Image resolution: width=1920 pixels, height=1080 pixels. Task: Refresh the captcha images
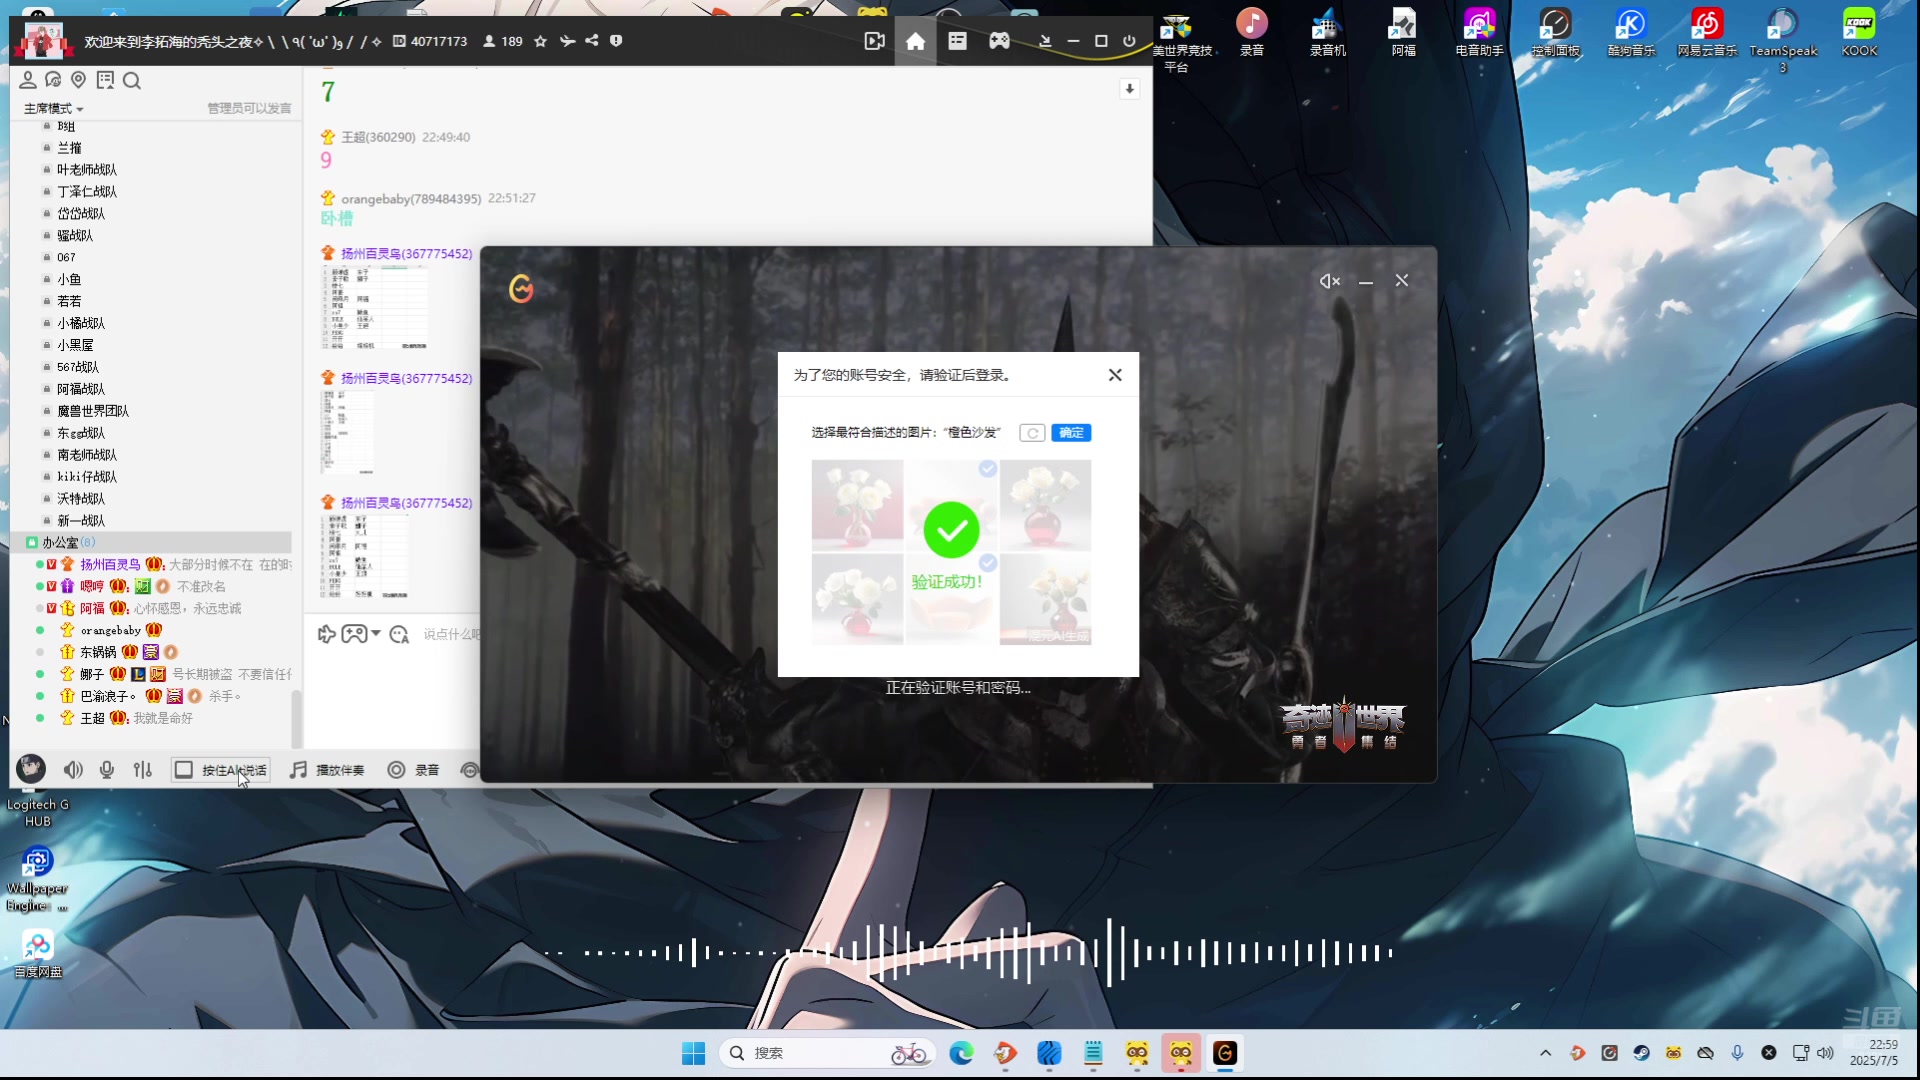[x=1032, y=433]
